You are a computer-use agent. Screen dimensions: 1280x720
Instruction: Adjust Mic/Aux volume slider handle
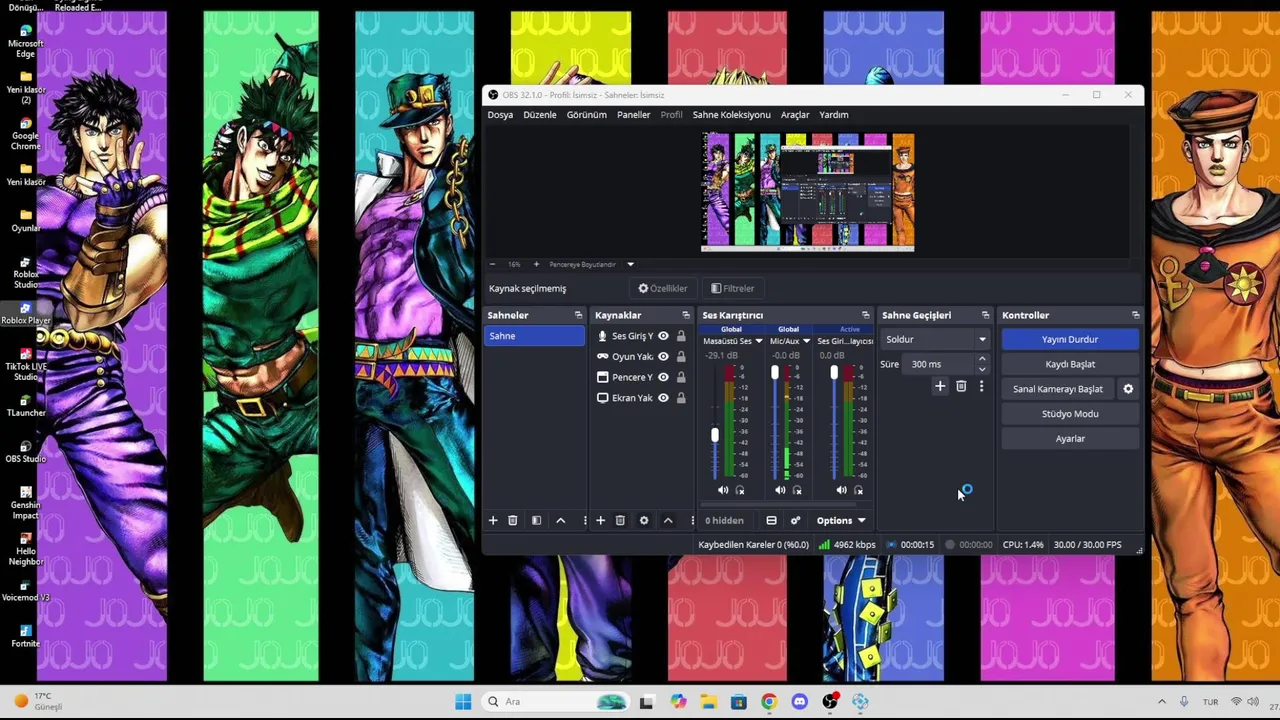click(x=774, y=372)
